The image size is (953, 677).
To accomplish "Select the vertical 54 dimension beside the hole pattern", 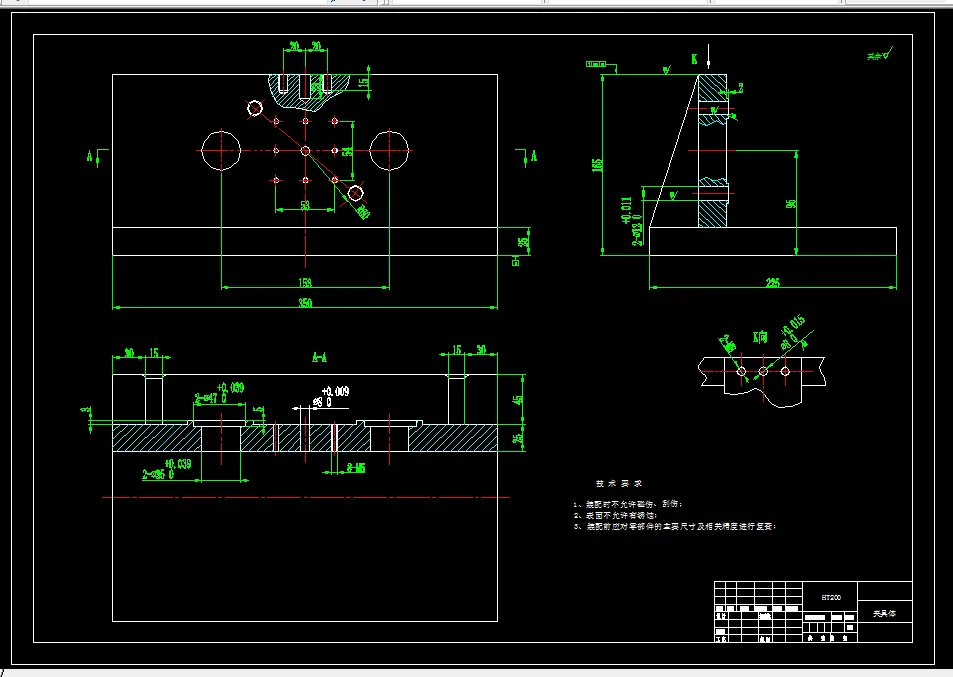I will pyautogui.click(x=348, y=151).
